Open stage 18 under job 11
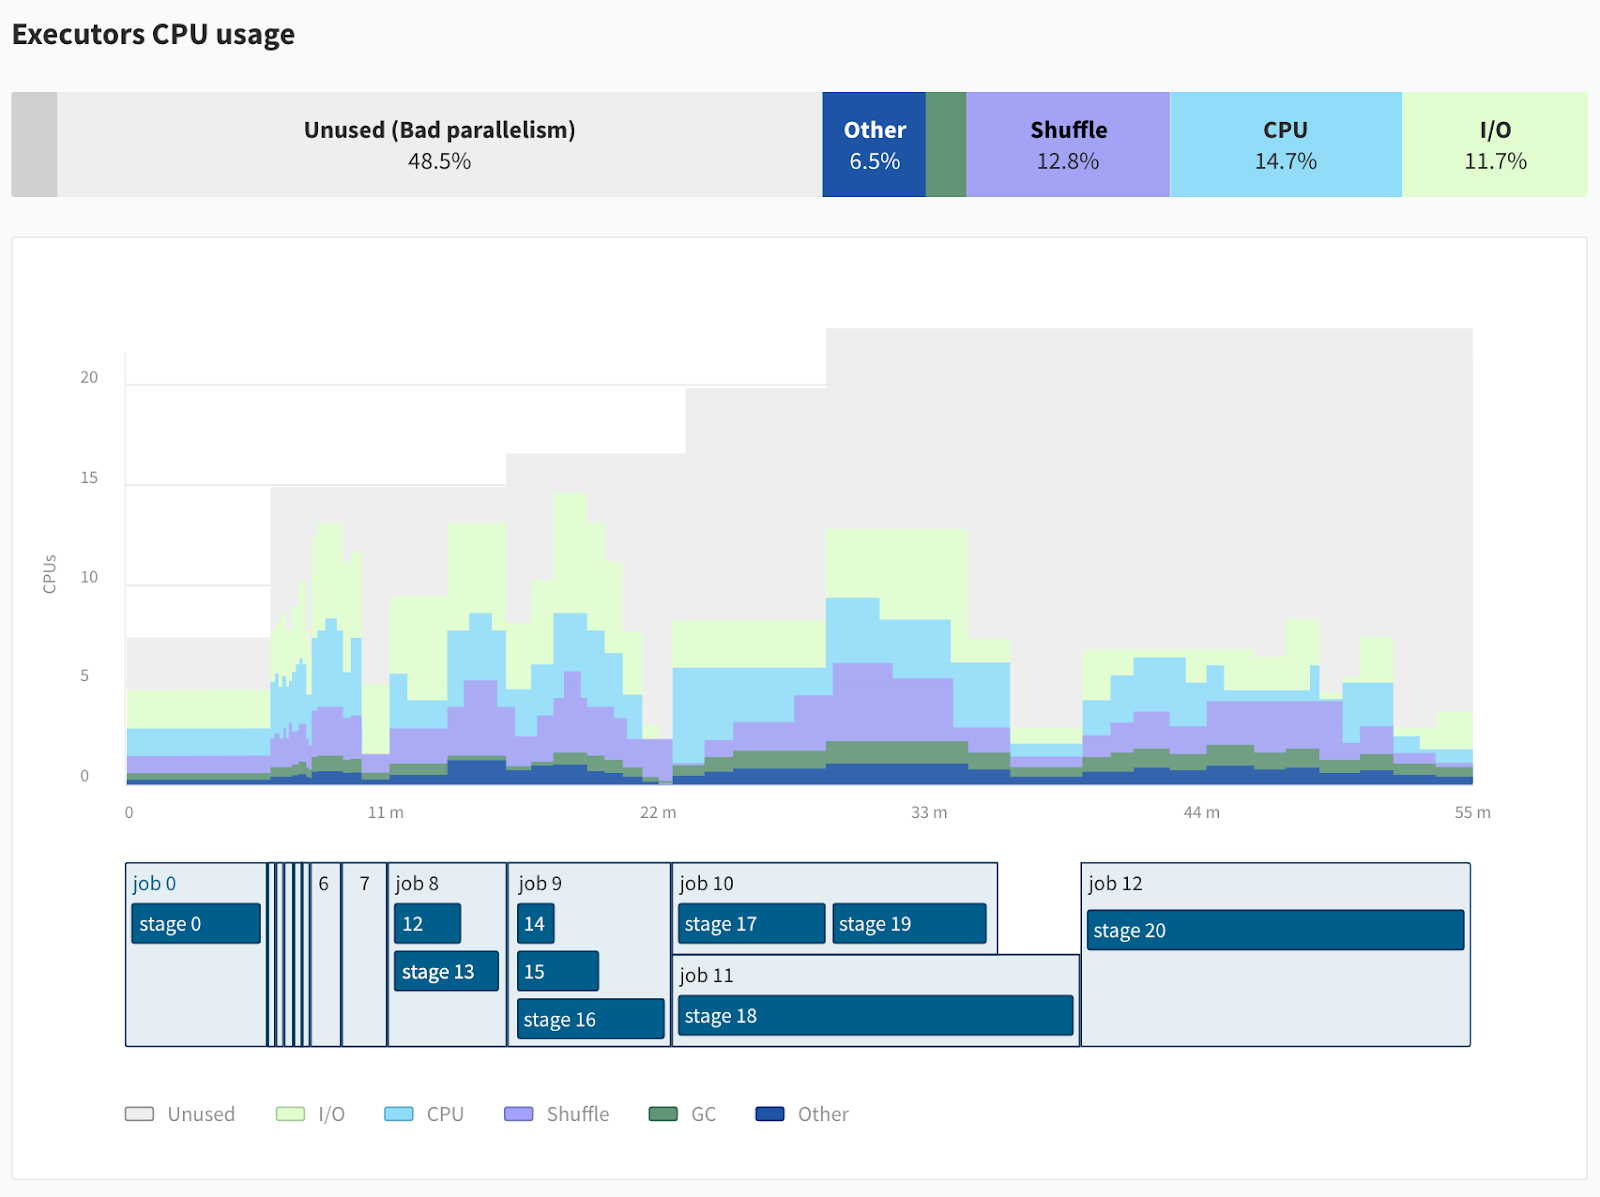This screenshot has height=1197, width=1600. click(875, 1016)
